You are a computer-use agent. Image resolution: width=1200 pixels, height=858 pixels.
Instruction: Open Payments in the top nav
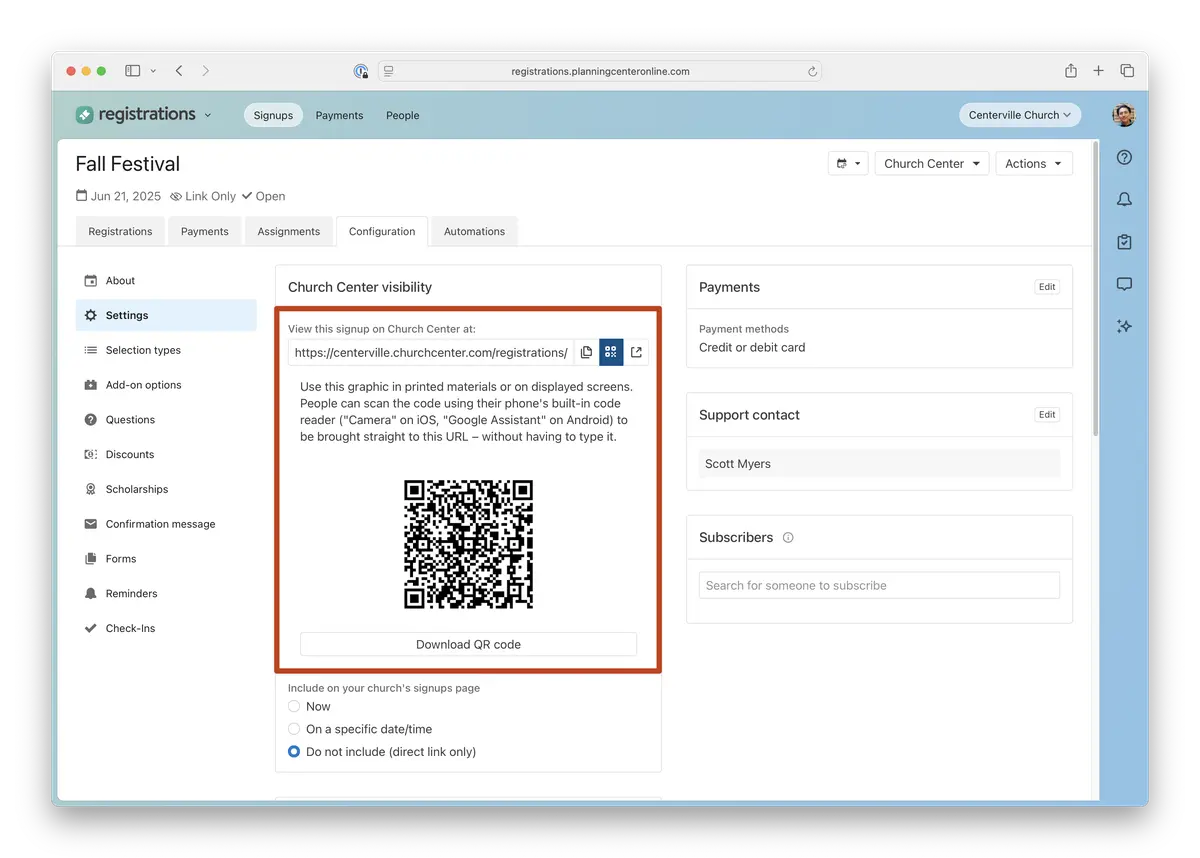(339, 115)
